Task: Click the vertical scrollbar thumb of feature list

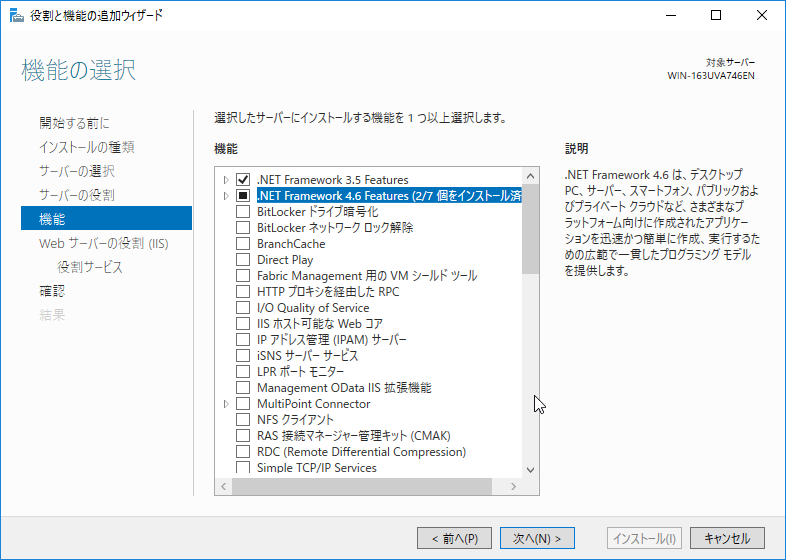Action: point(530,230)
